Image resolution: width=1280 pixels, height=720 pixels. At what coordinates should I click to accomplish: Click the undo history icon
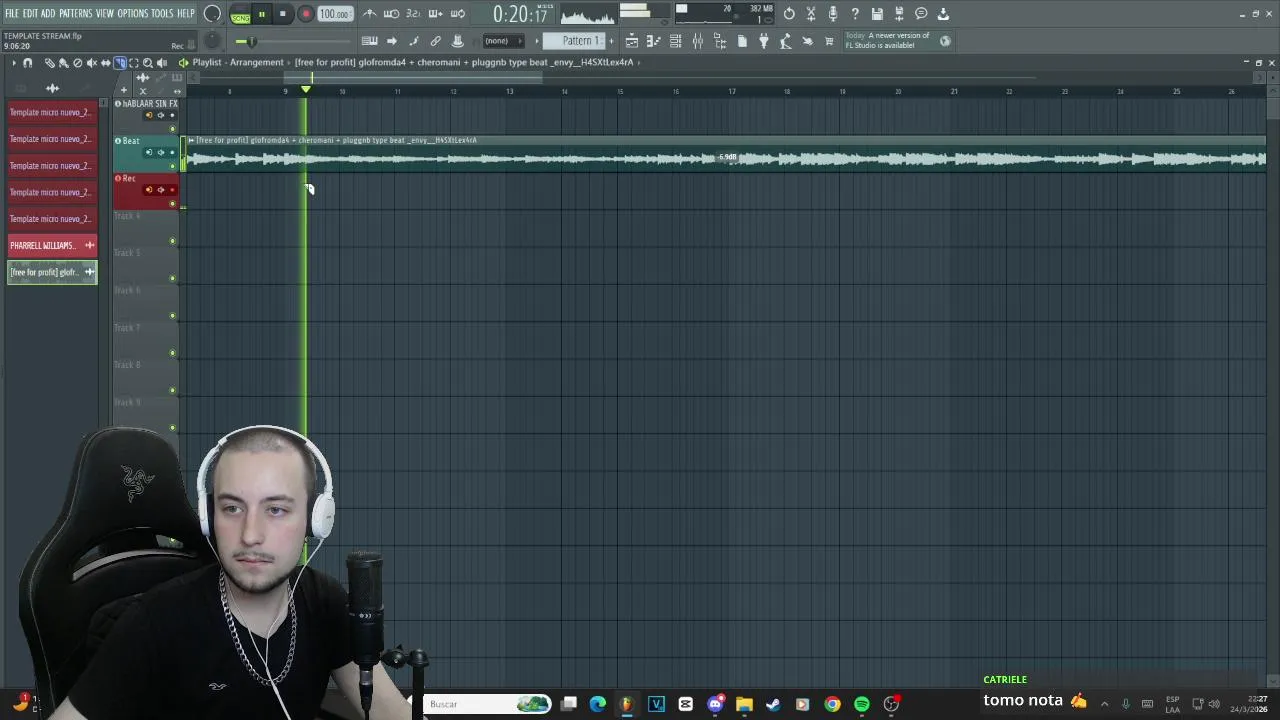(x=789, y=14)
